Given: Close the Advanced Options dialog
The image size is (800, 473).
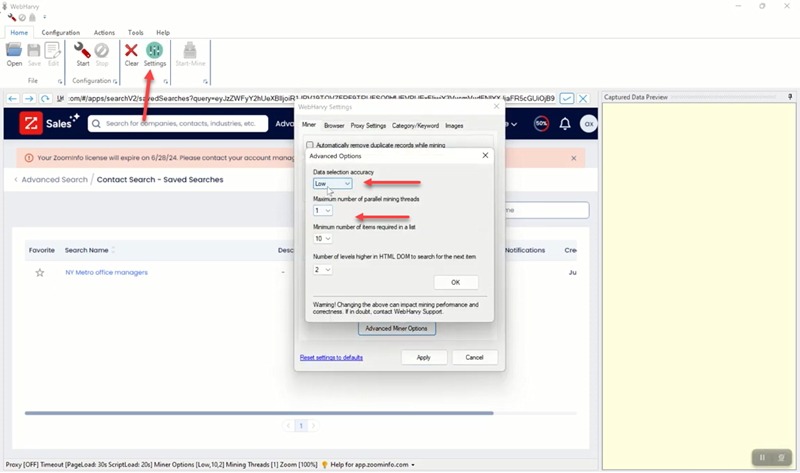Looking at the screenshot, I should [485, 155].
